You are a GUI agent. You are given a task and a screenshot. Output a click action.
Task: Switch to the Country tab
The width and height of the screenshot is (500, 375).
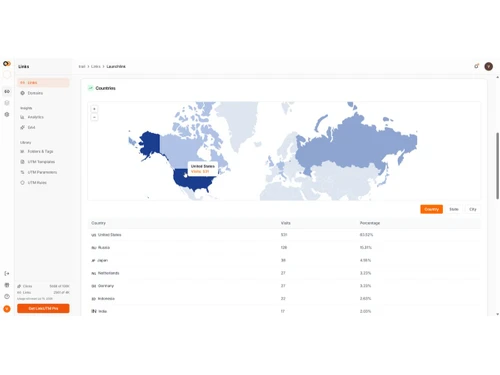point(431,209)
